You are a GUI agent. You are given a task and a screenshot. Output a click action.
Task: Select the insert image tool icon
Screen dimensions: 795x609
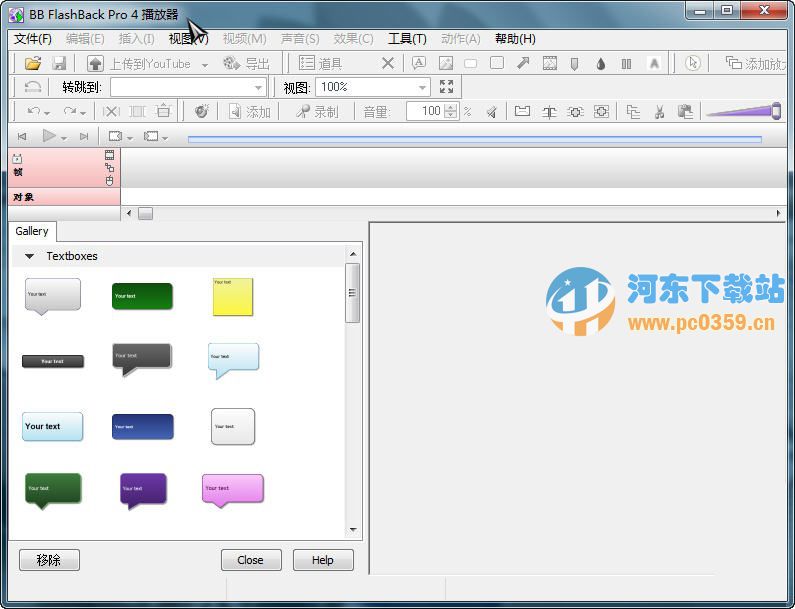click(446, 63)
